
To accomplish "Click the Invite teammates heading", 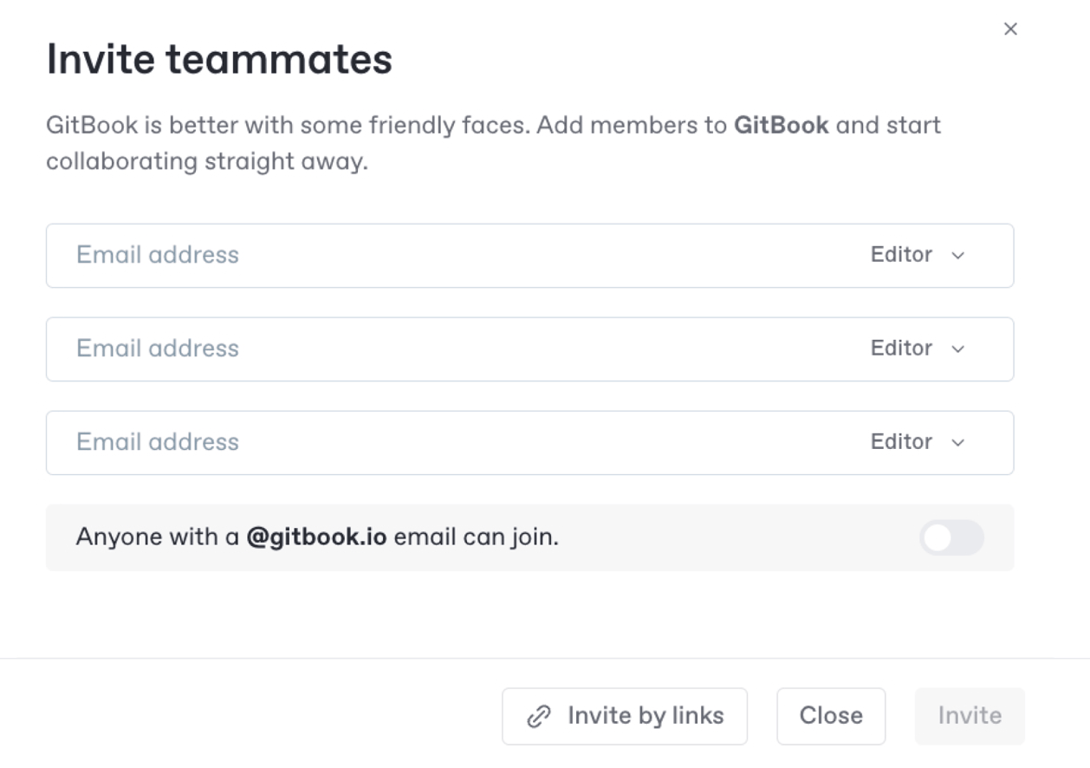I will 219,59.
